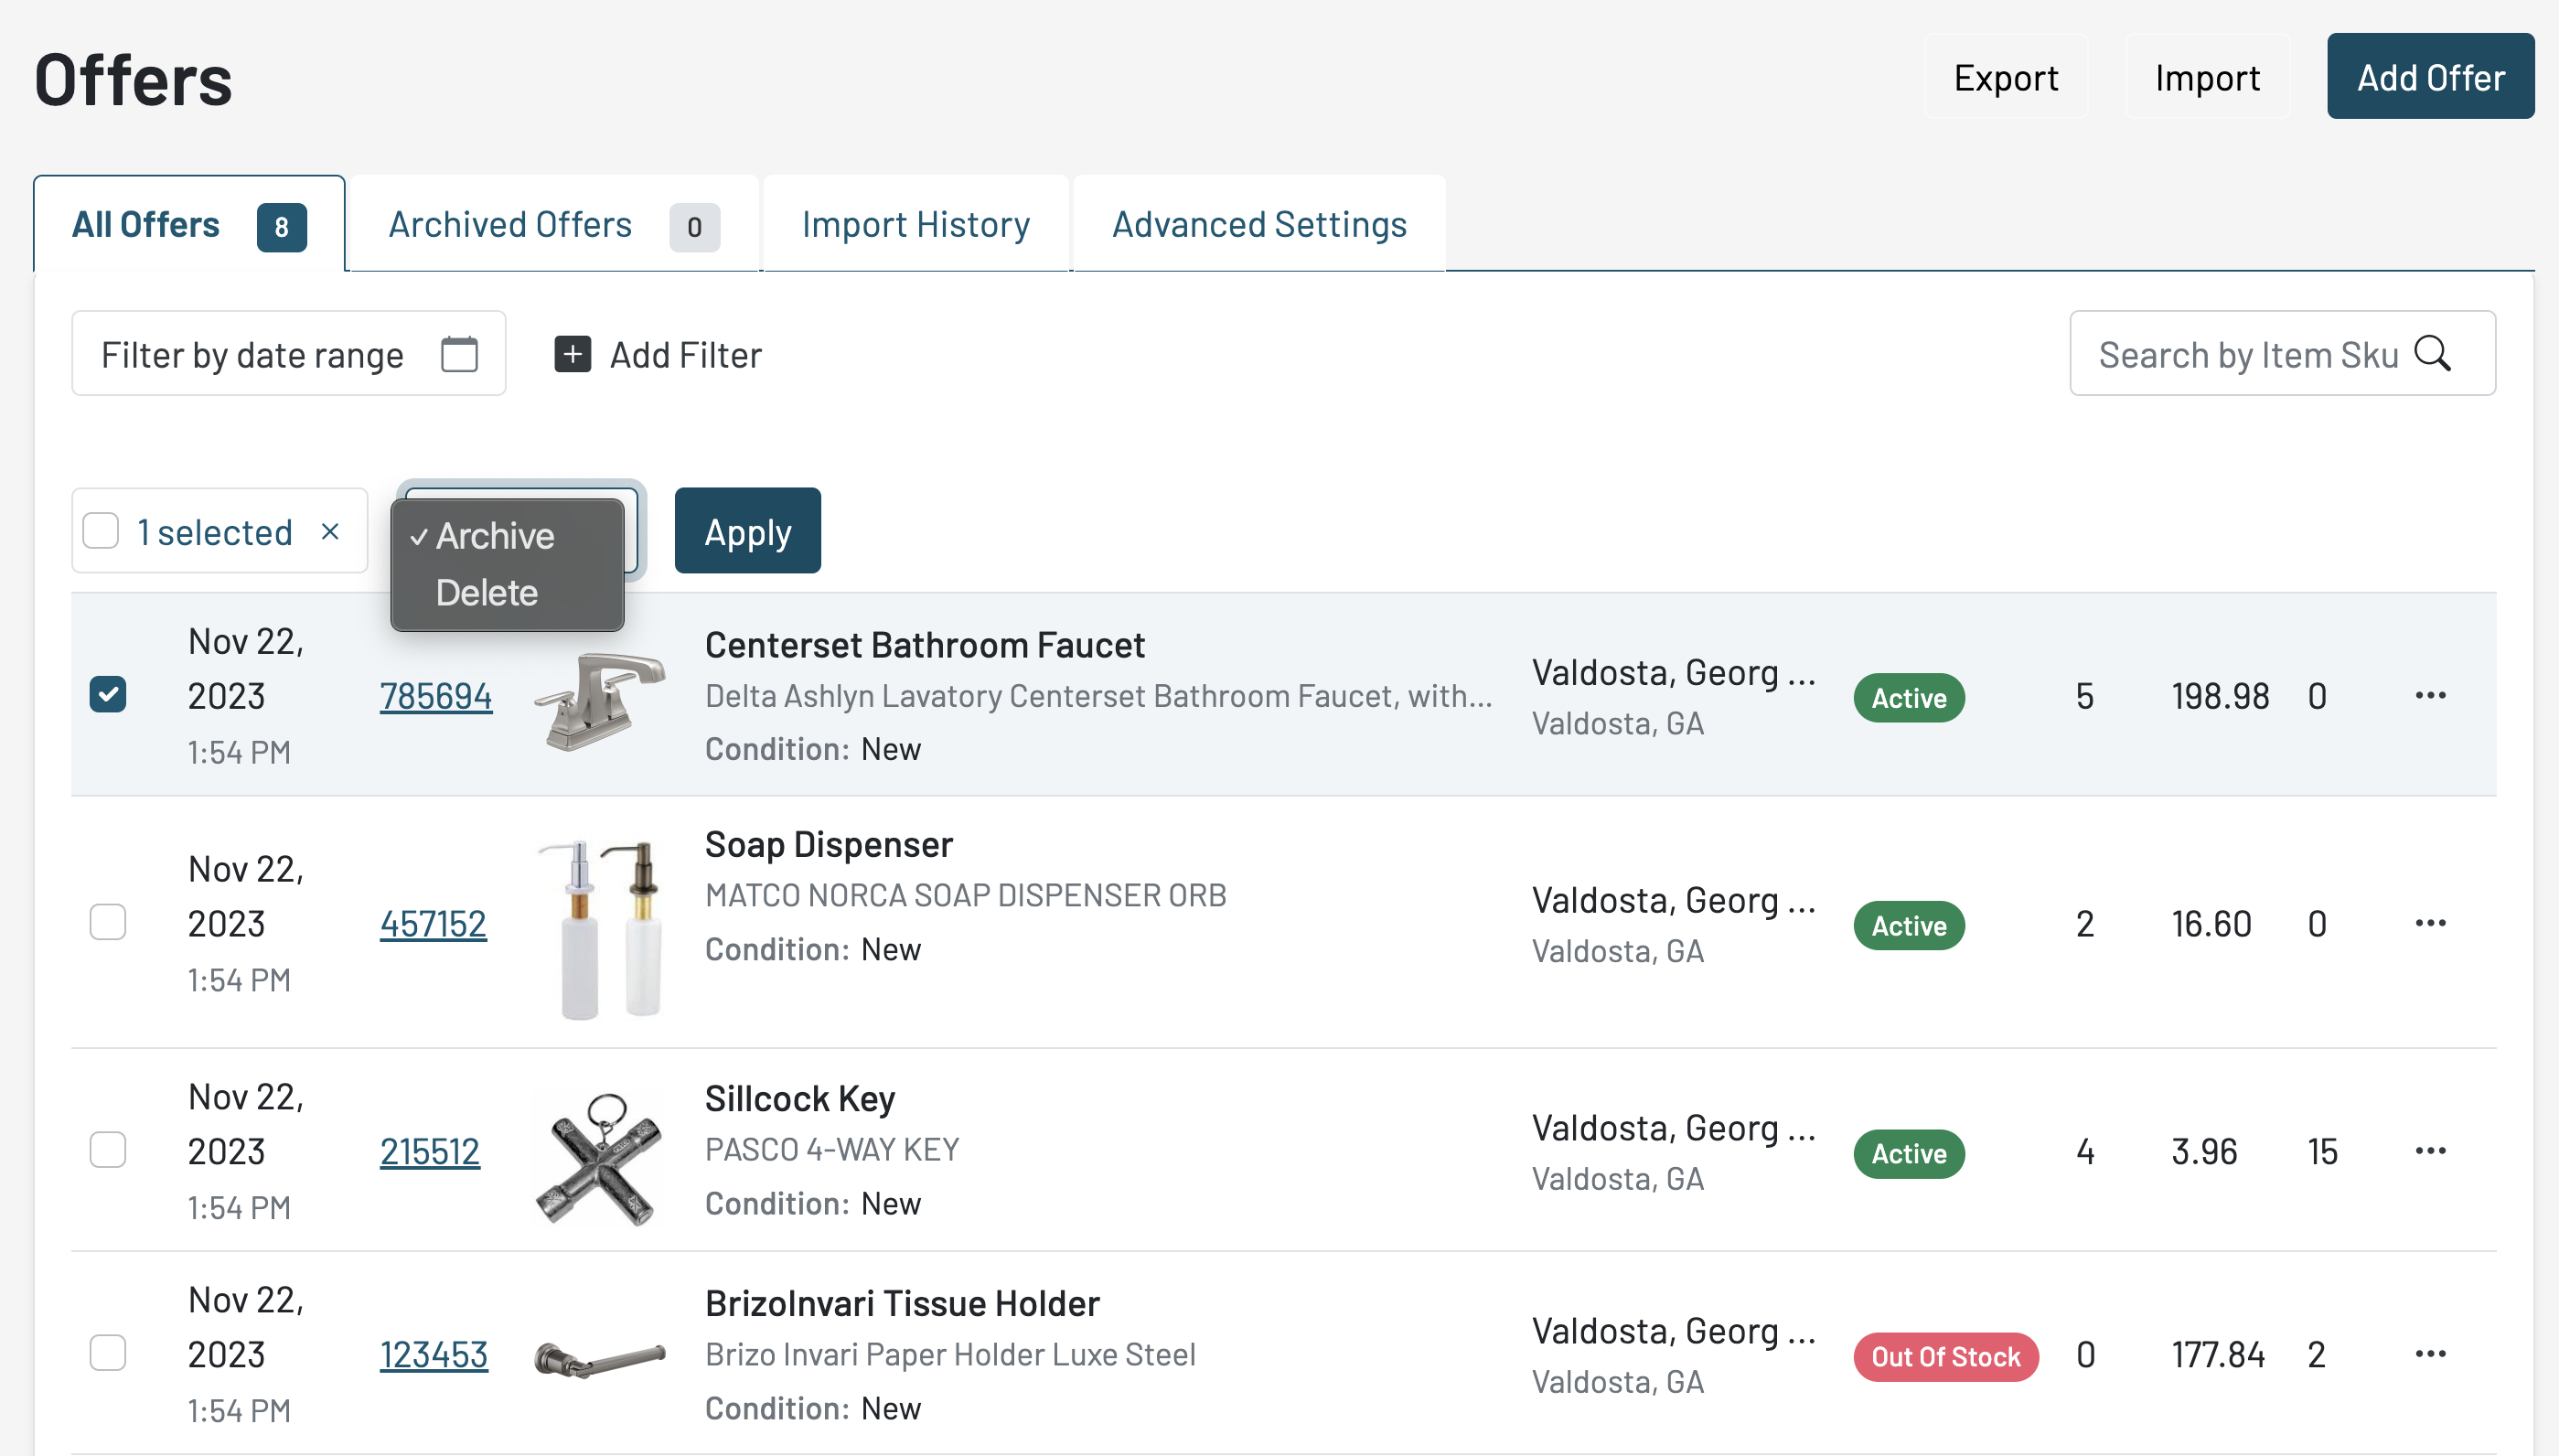This screenshot has height=1456, width=2559.
Task: Click the Search by Item Sku field
Action: [2246, 354]
